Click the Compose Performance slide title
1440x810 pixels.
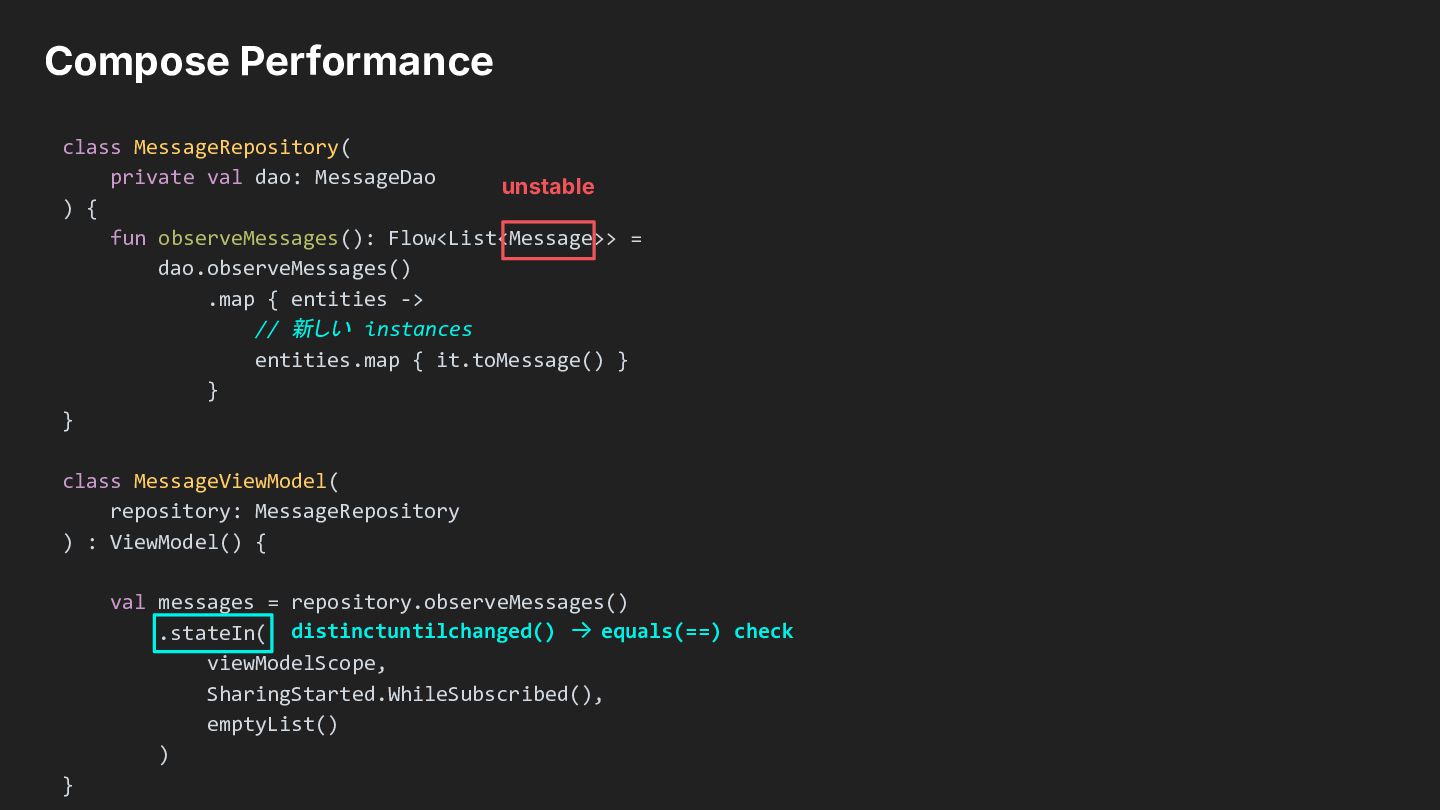[x=269, y=61]
